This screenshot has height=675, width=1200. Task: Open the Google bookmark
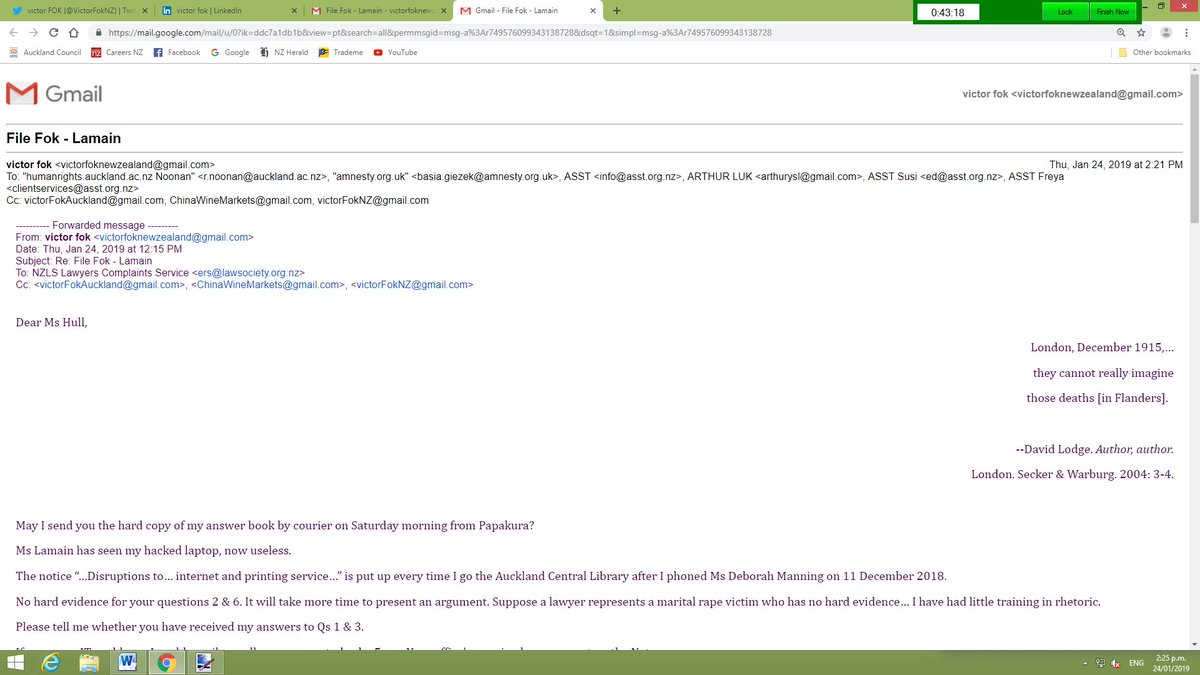[x=230, y=52]
